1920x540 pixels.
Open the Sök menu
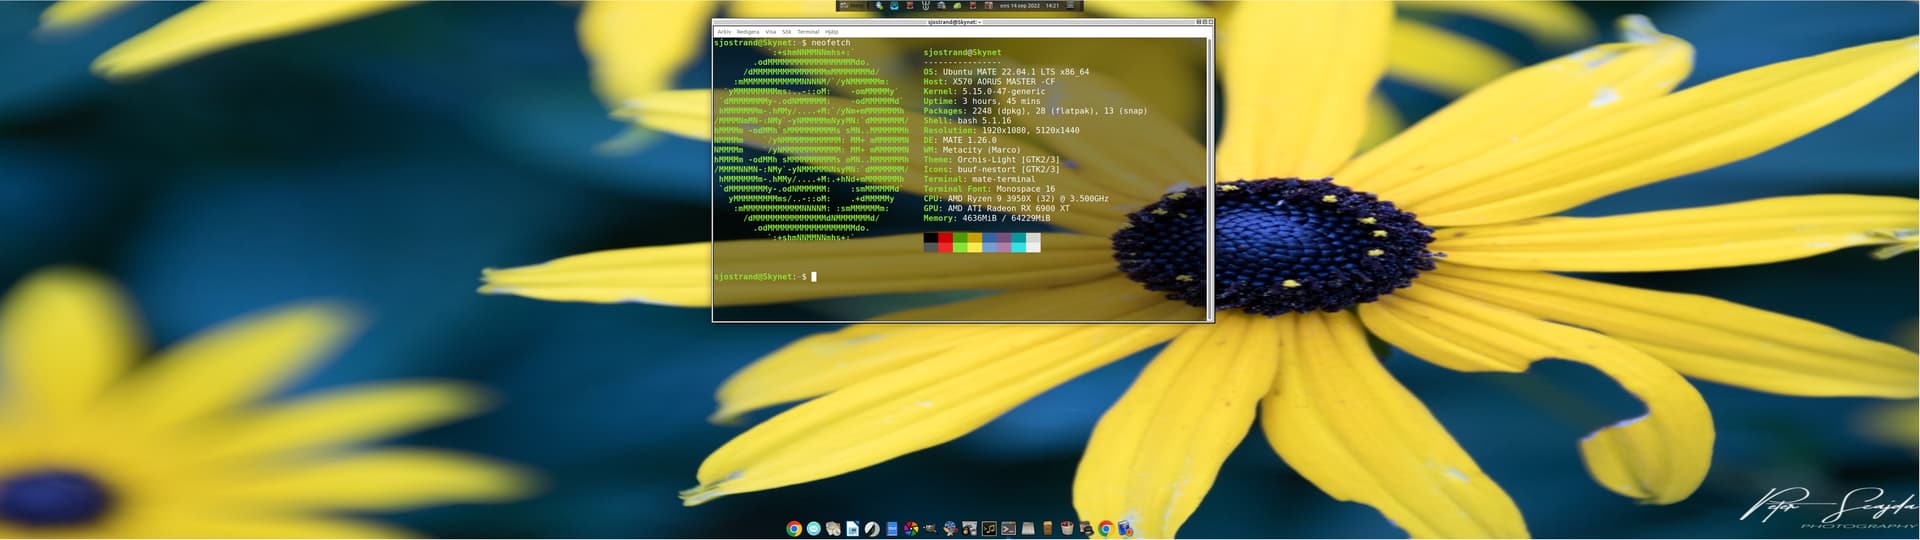pos(786,32)
